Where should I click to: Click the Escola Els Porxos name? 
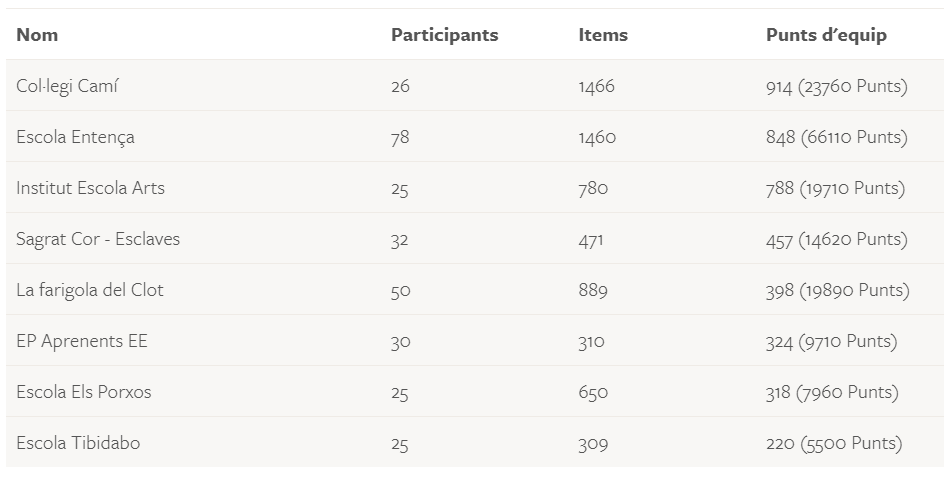(x=84, y=392)
